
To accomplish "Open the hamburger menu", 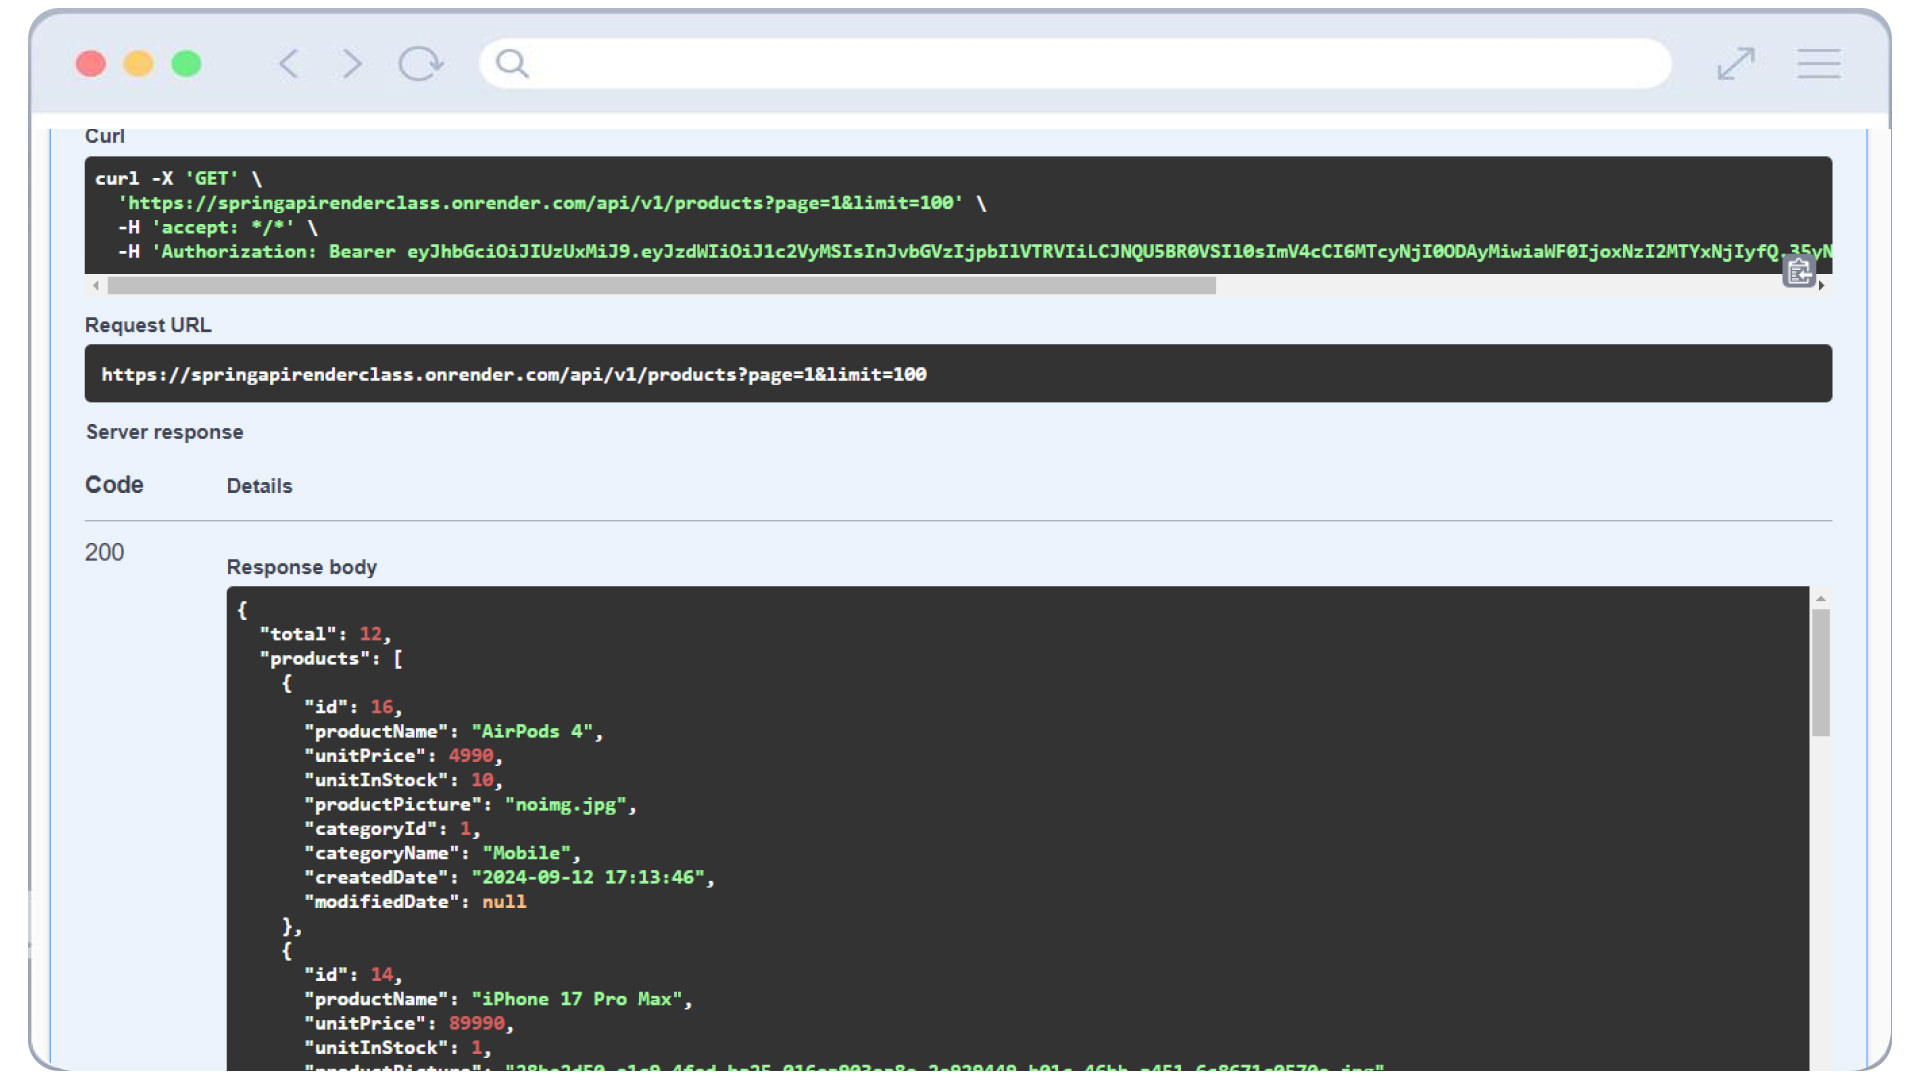I will coord(1818,64).
